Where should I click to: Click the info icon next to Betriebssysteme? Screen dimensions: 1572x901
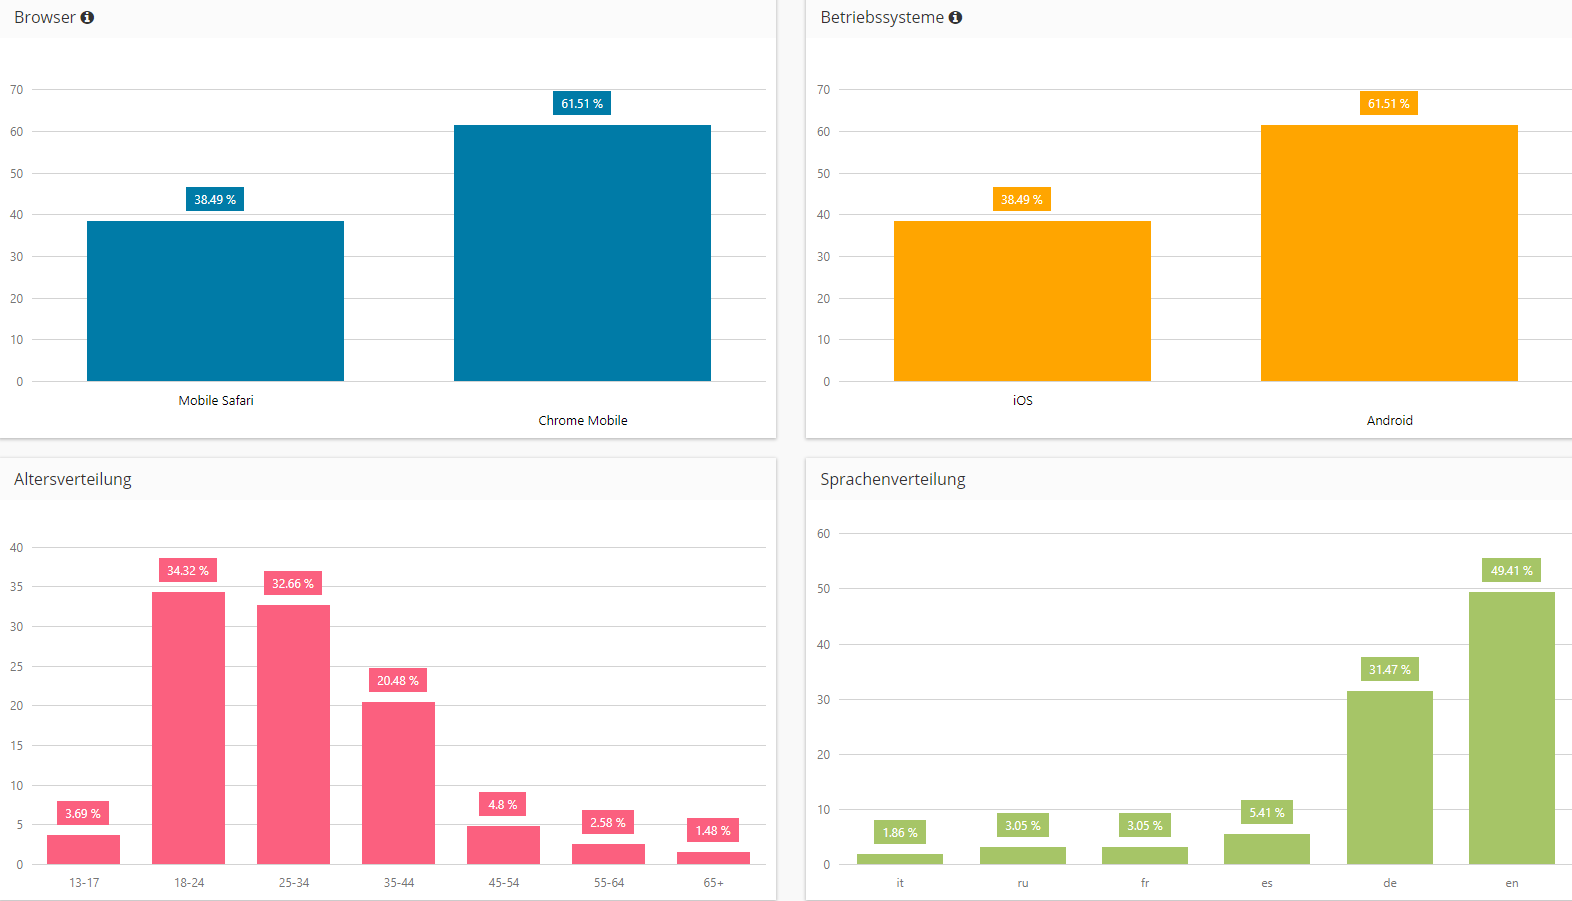point(955,17)
